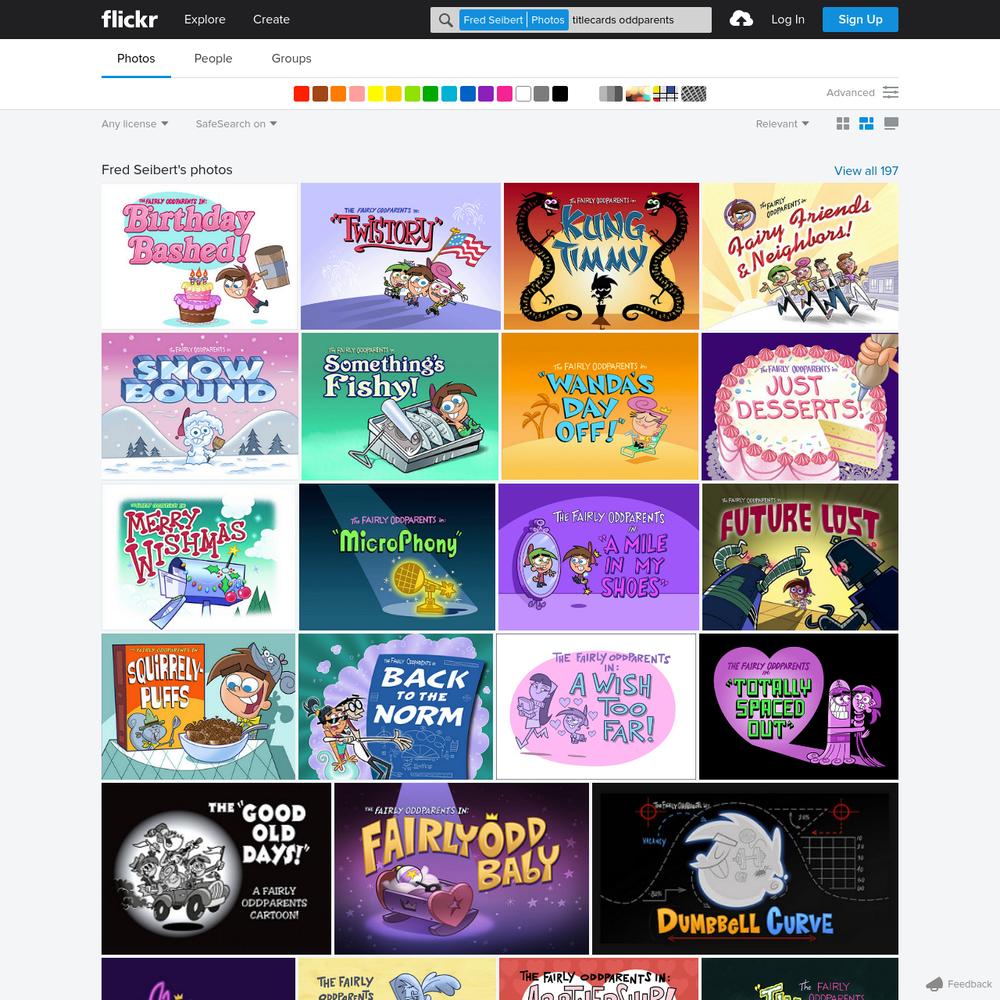Open Advanced search filter settings icon

click(x=890, y=93)
